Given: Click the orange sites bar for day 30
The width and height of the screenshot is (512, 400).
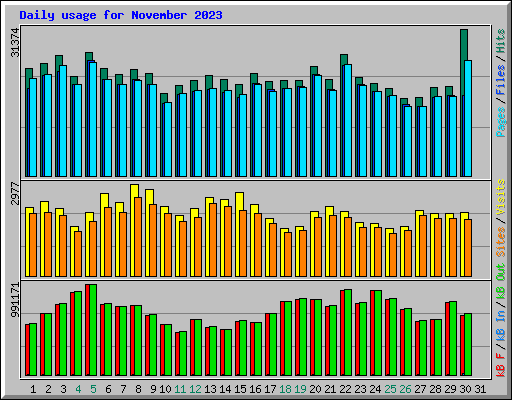Looking at the screenshot, I should (x=468, y=248).
